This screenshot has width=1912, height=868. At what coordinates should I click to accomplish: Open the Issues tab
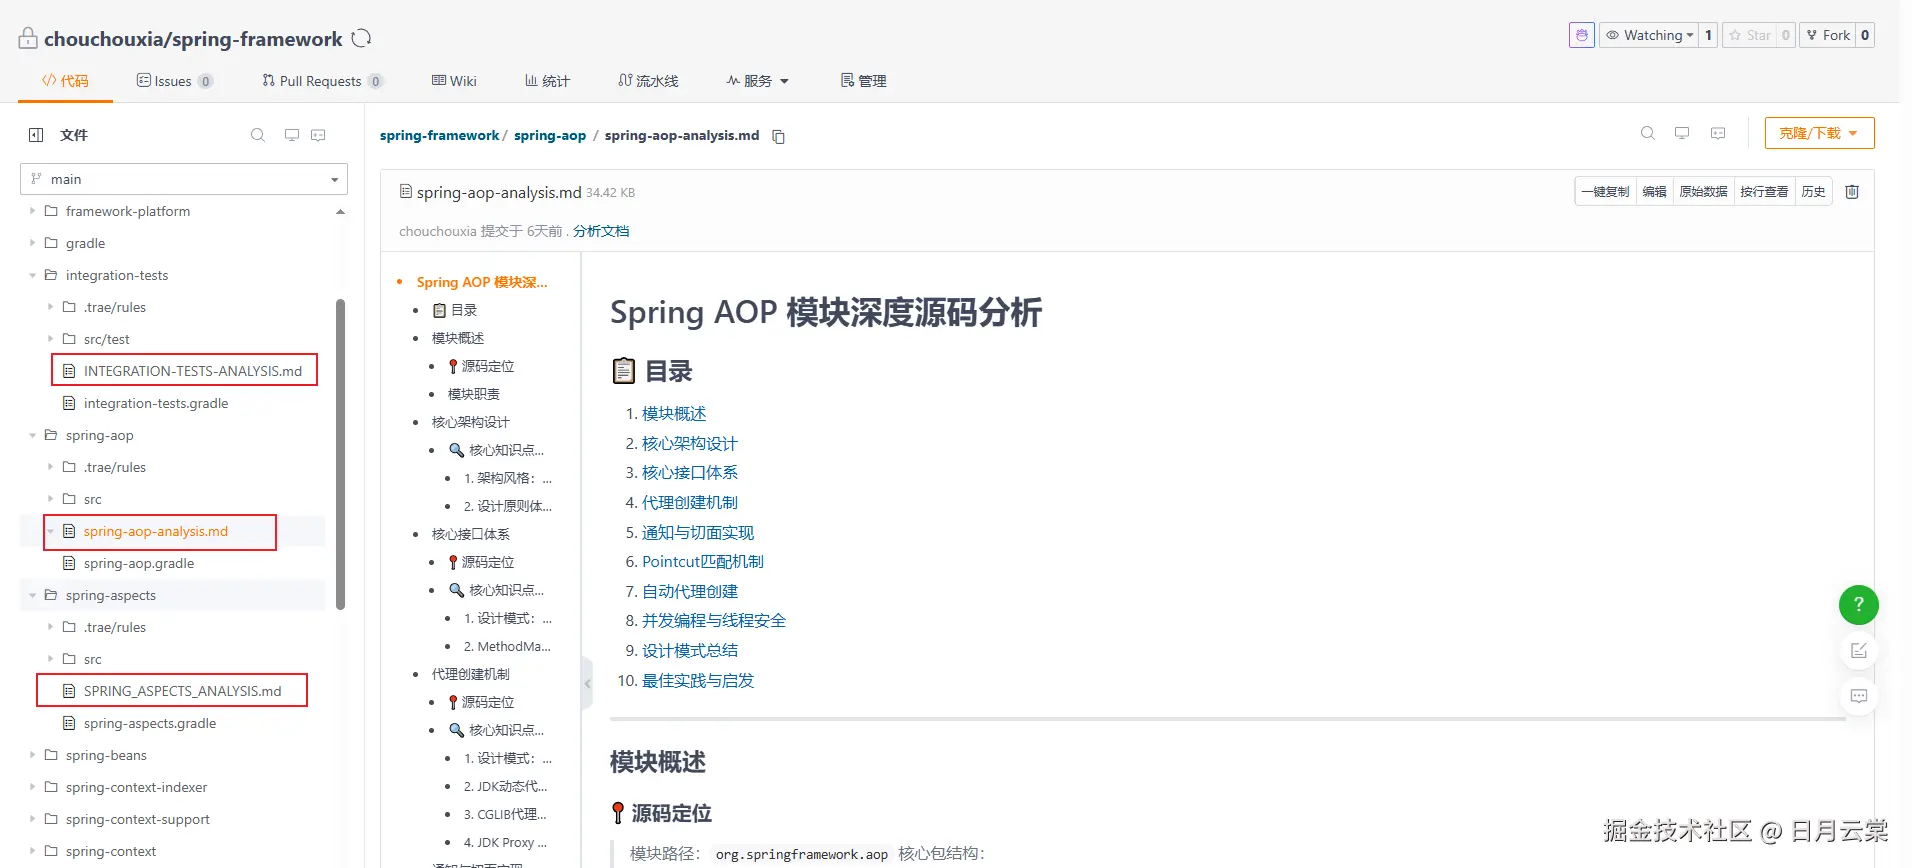pos(174,81)
